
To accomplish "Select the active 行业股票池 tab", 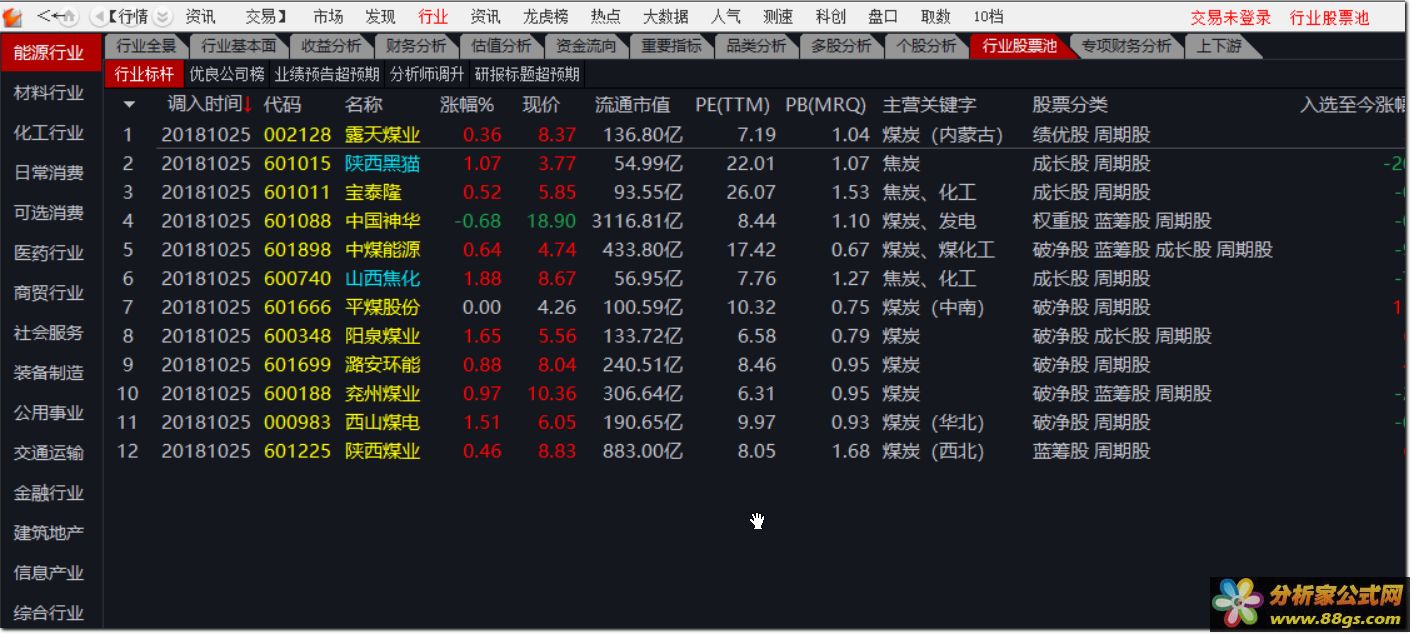I will [1019, 46].
